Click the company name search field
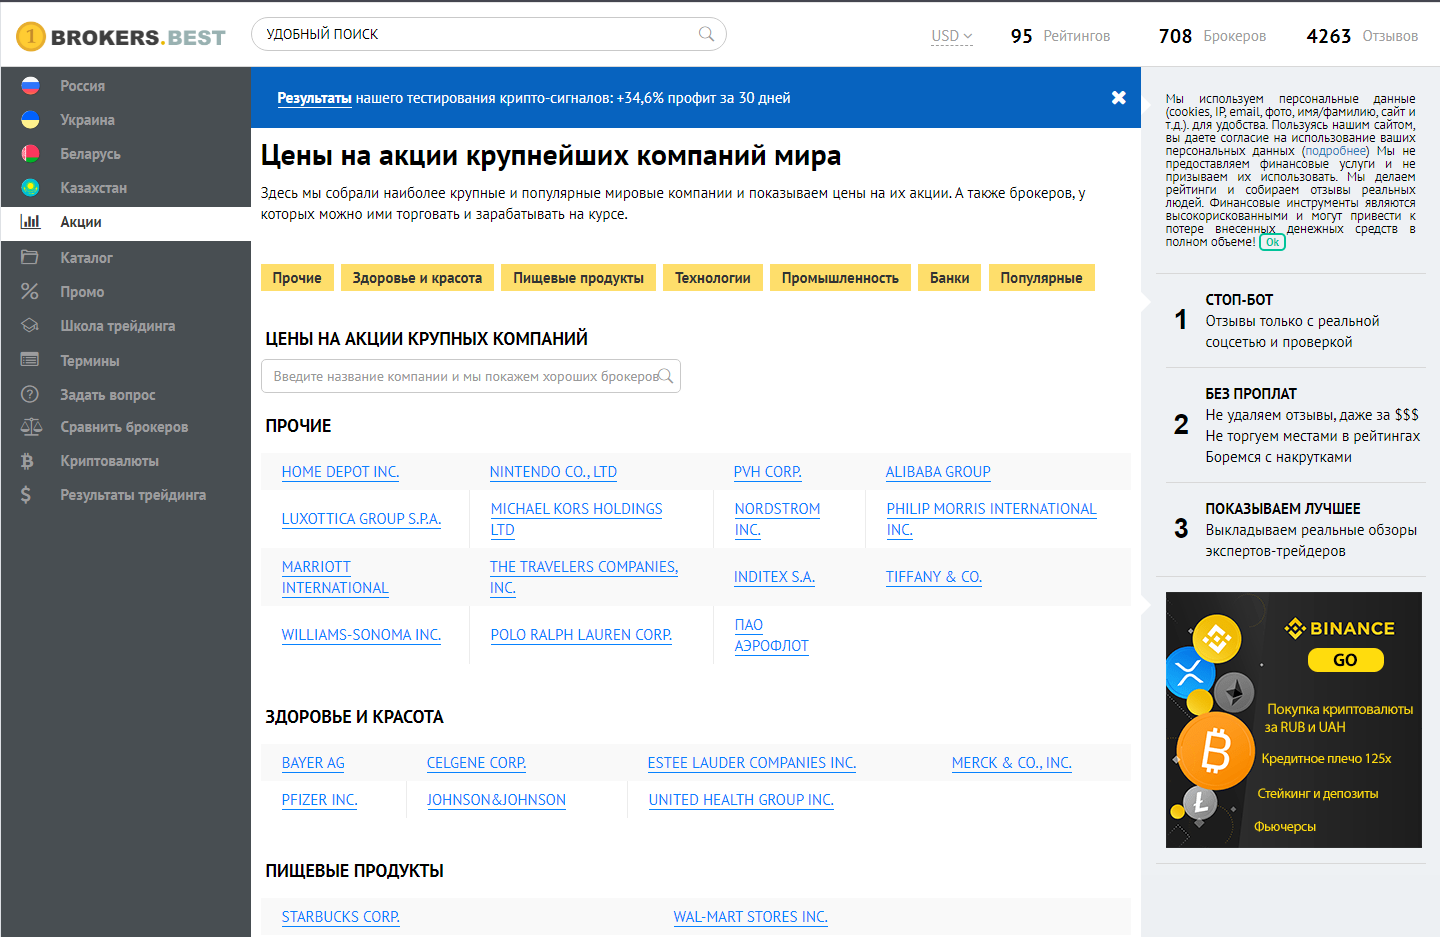Viewport: 1440px width, 937px height. pyautogui.click(x=465, y=377)
